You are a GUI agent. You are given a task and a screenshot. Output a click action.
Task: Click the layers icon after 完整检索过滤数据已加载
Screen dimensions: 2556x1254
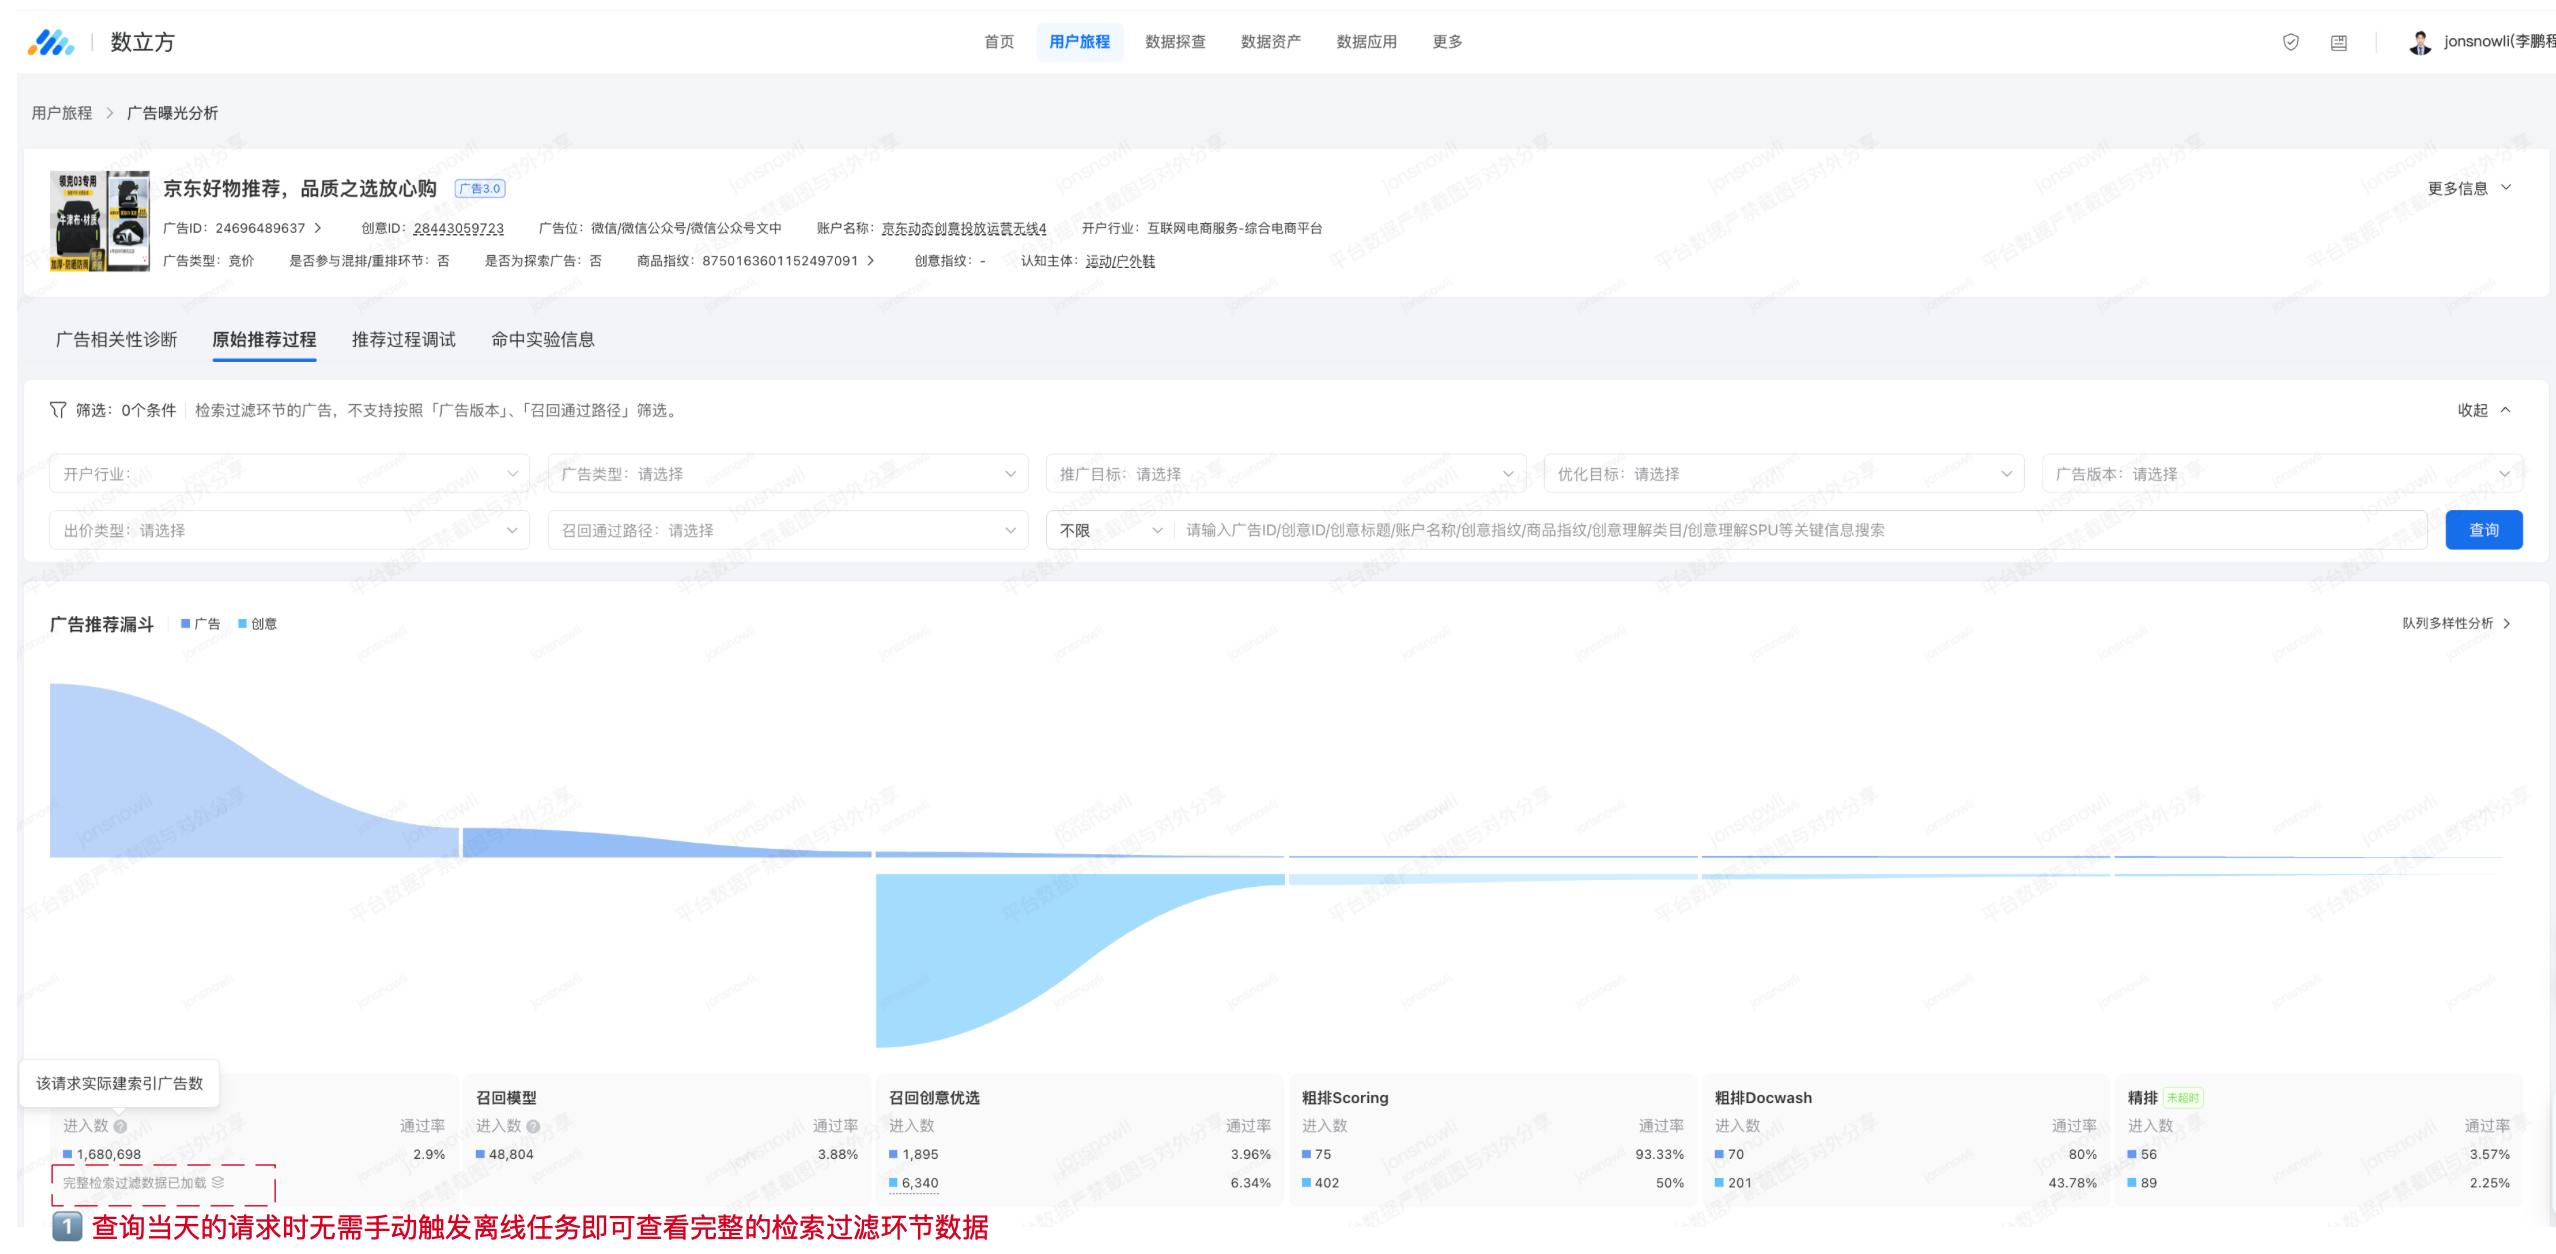click(x=218, y=1182)
